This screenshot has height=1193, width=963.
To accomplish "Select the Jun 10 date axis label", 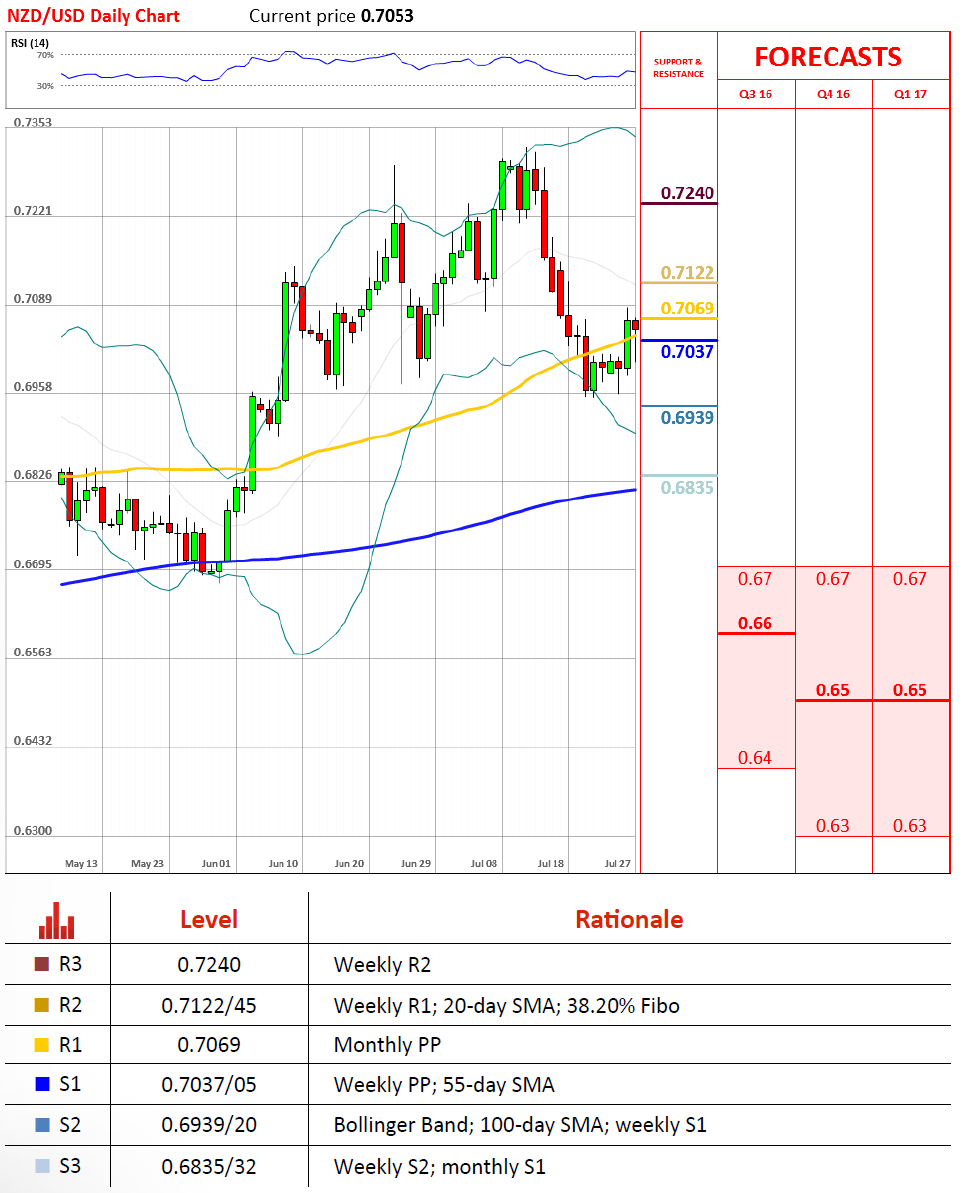I will 284,862.
